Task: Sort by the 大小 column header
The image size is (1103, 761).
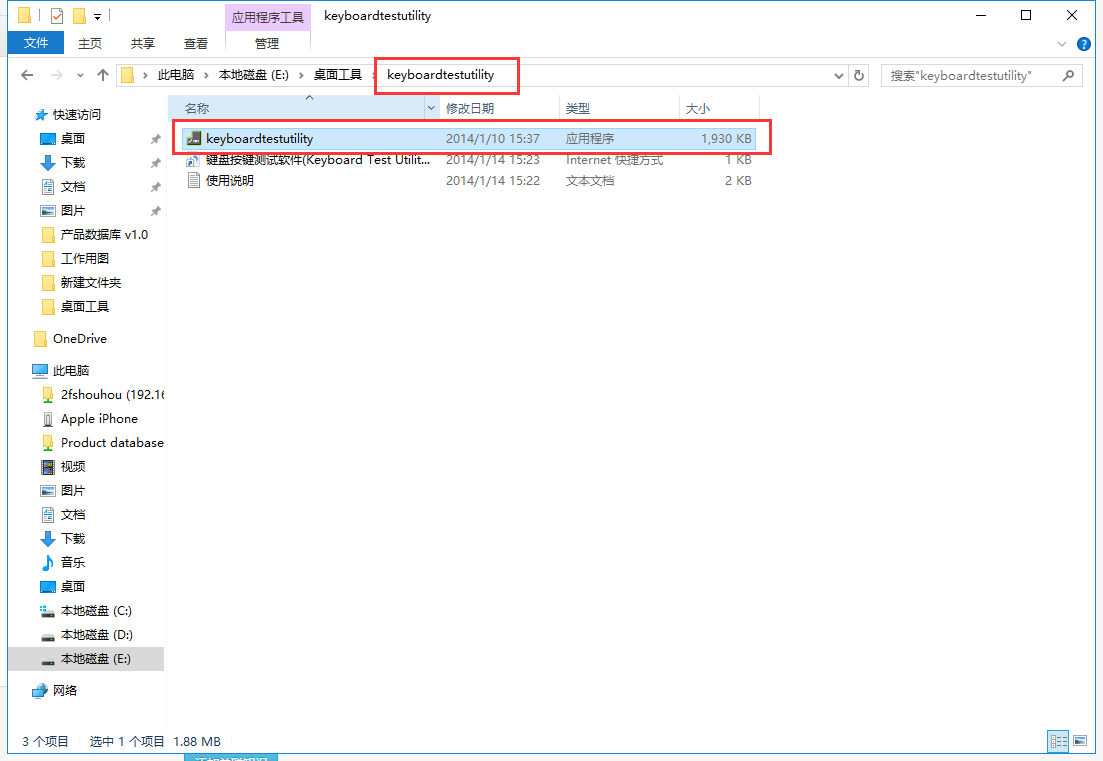Action: click(x=719, y=108)
